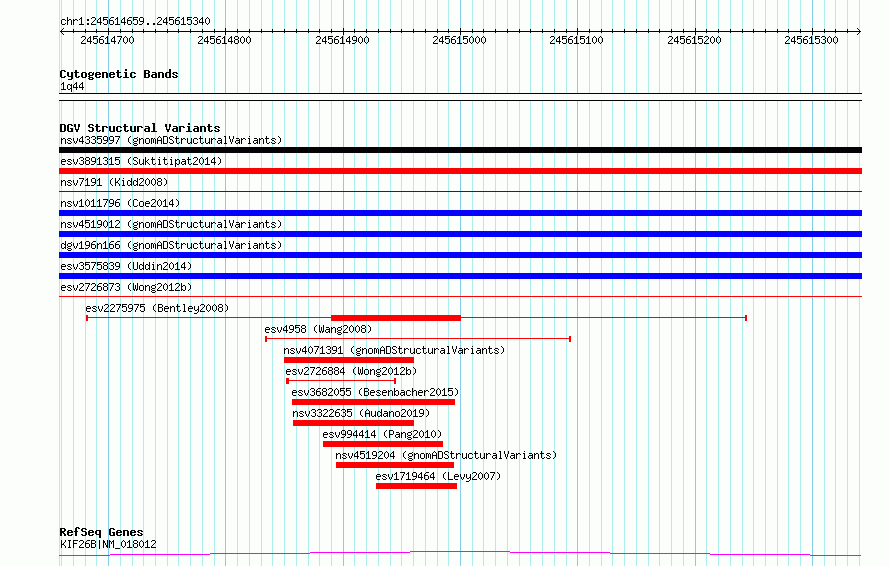Open esv1719464 (Levy2007) label
Image resolution: width=890 pixels, height=566 pixels.
pos(438,476)
